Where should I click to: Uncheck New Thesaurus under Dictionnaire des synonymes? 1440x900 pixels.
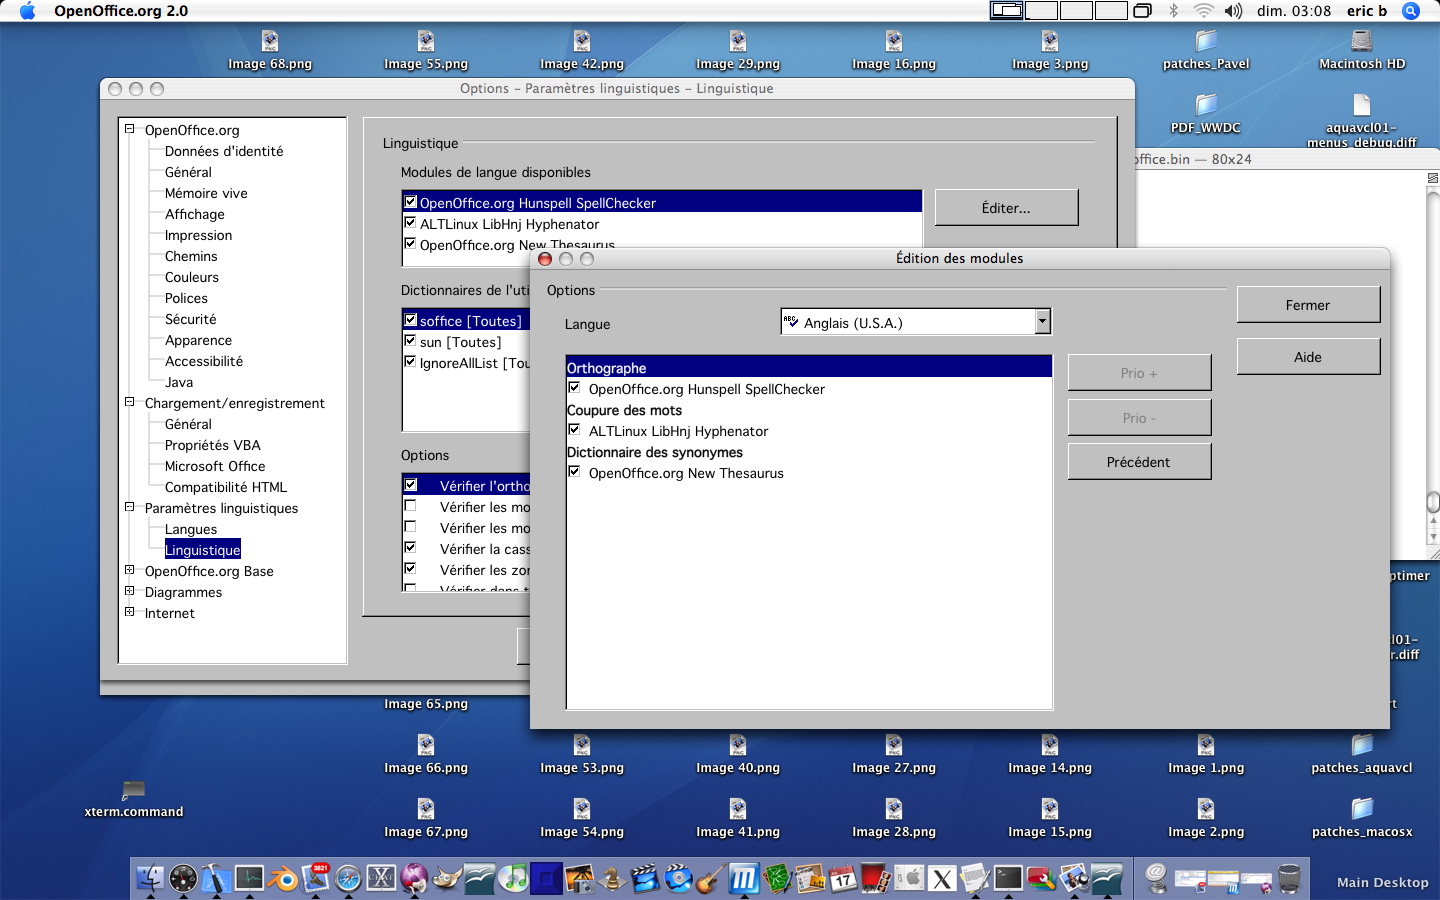point(575,471)
